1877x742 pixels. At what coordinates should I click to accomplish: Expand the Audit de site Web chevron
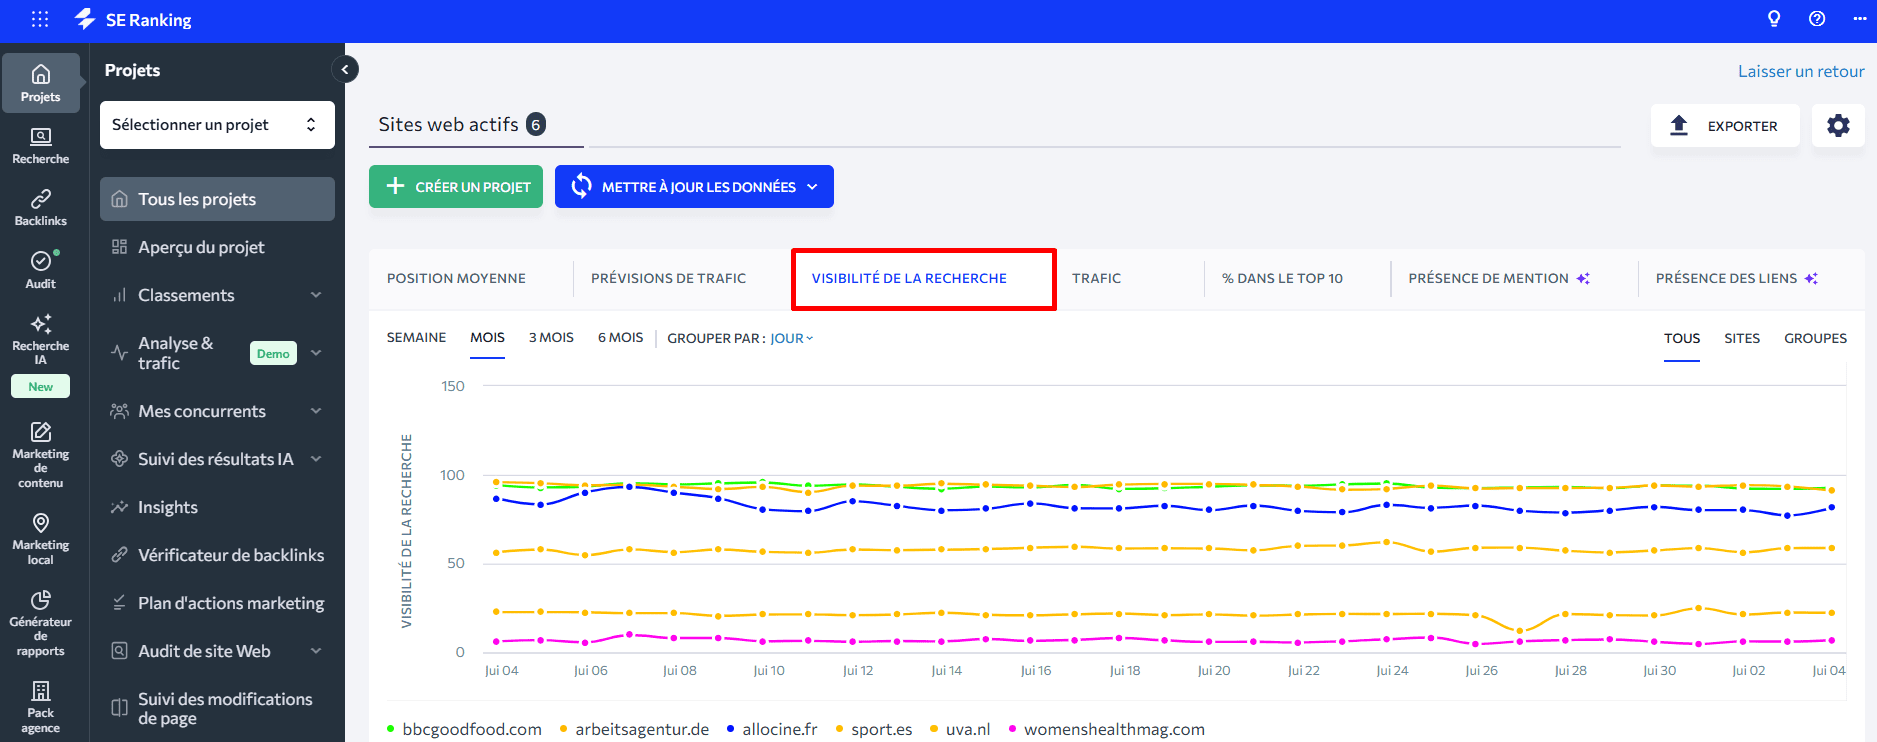(x=316, y=651)
